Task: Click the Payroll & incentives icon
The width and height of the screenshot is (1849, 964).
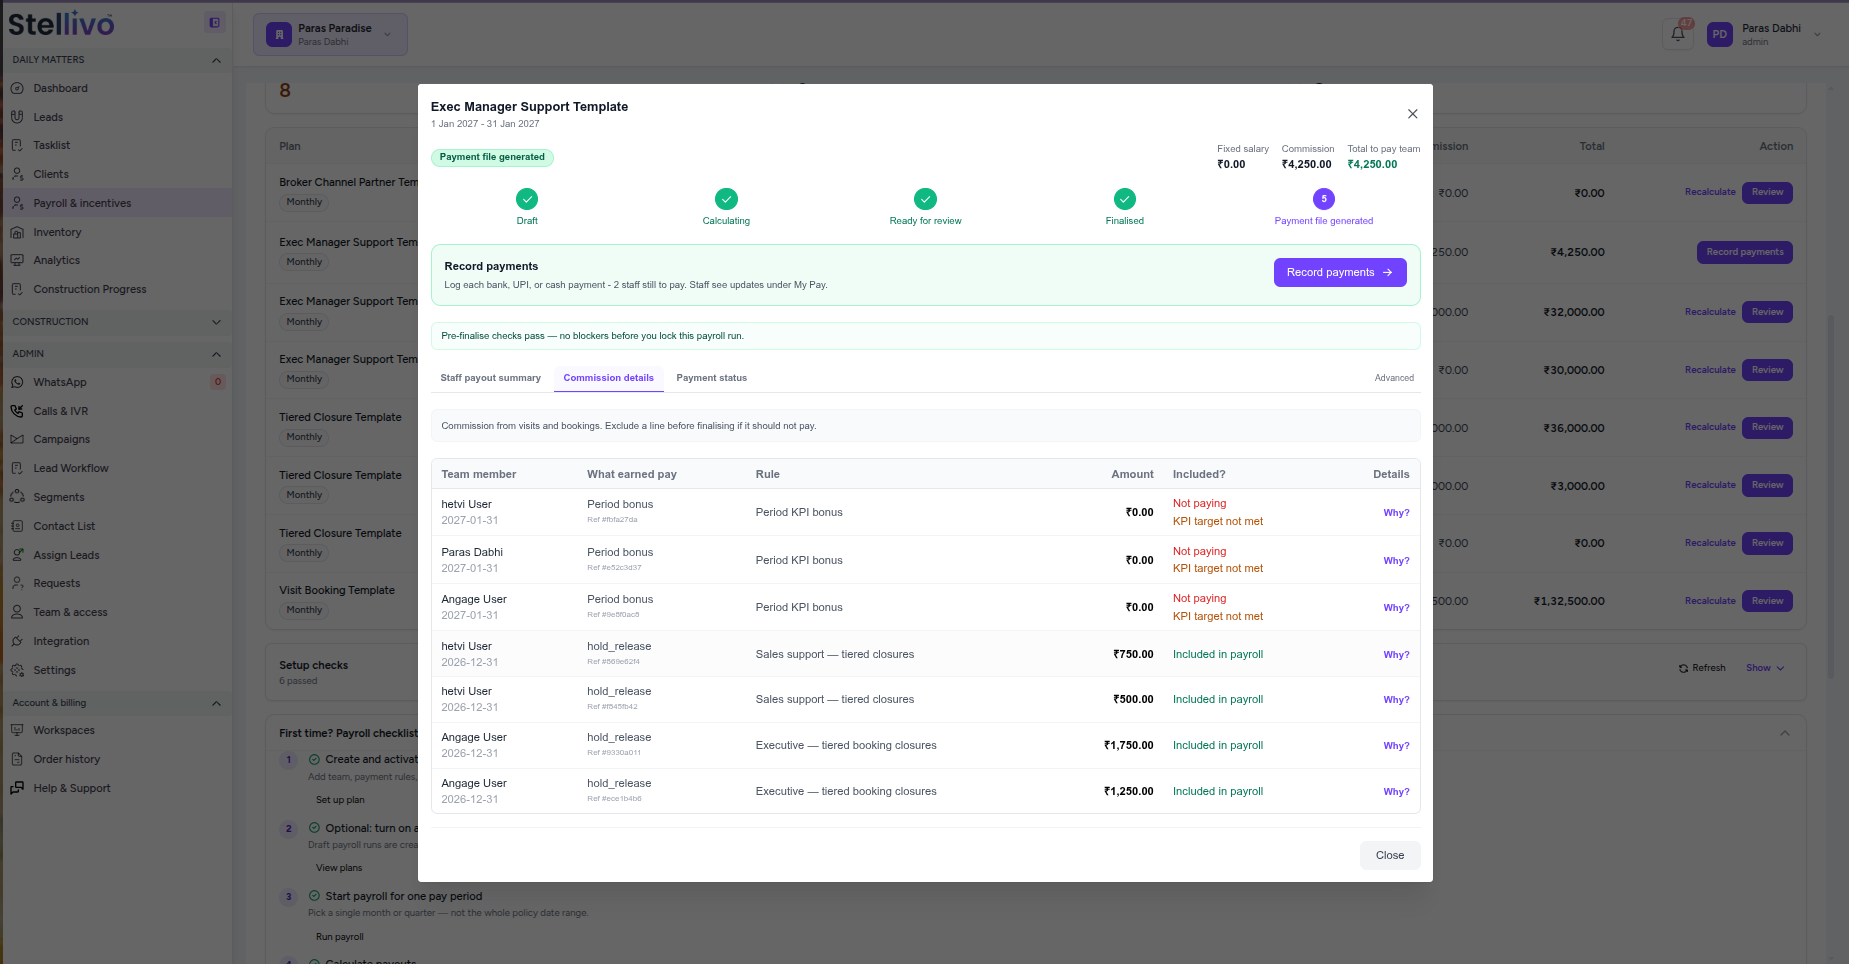Action: 17,203
